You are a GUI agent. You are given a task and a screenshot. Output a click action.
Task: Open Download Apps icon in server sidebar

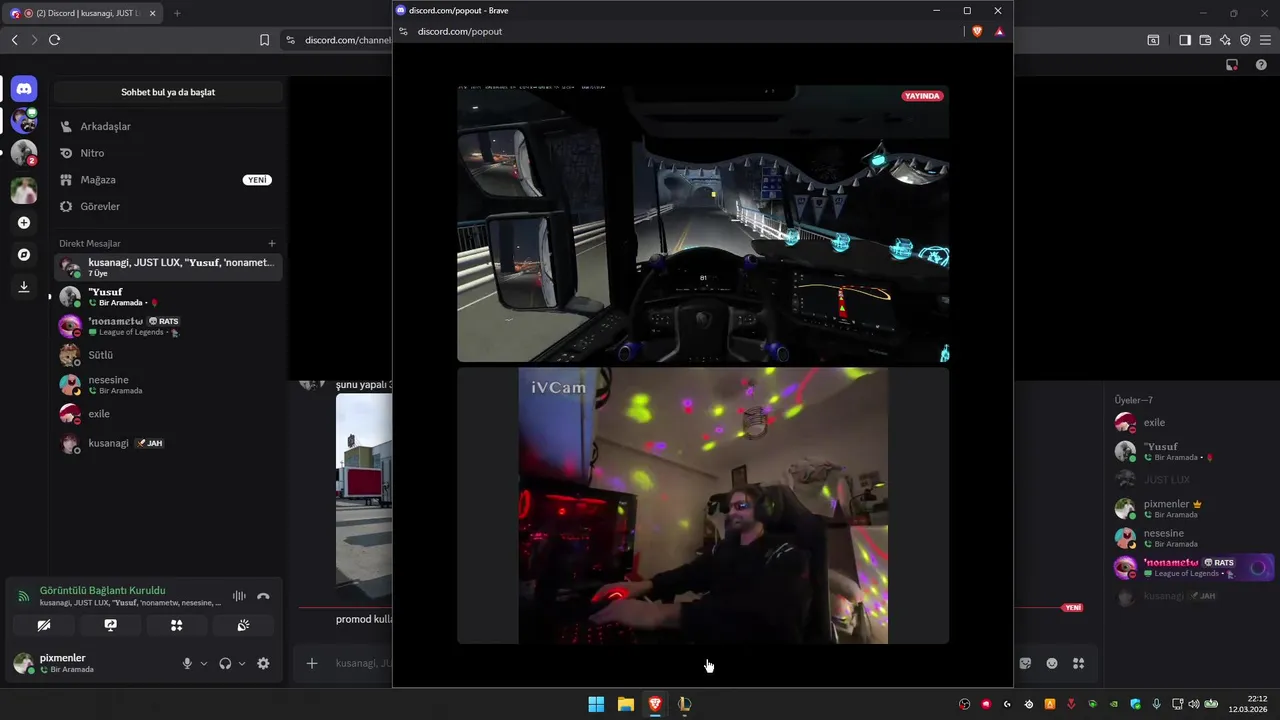(x=24, y=286)
